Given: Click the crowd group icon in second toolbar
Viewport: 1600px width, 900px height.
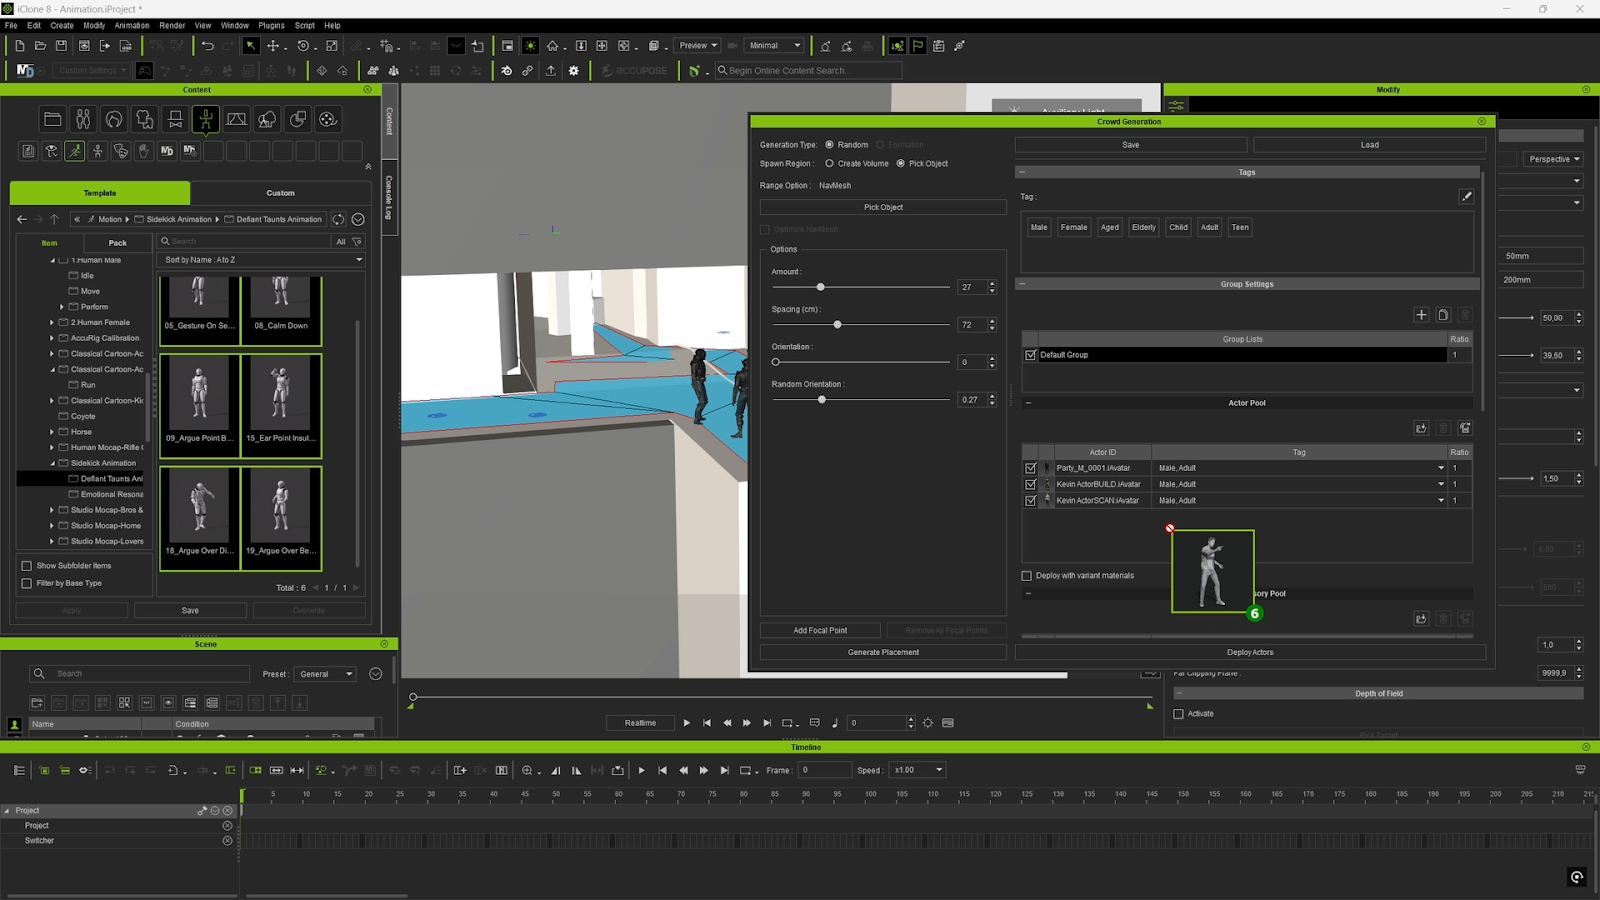Looking at the screenshot, I should (x=373, y=71).
